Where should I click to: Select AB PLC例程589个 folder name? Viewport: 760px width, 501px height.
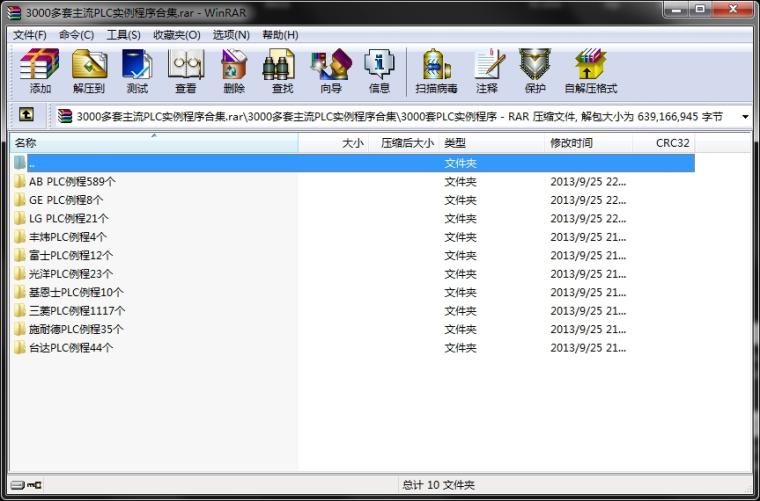(x=72, y=182)
